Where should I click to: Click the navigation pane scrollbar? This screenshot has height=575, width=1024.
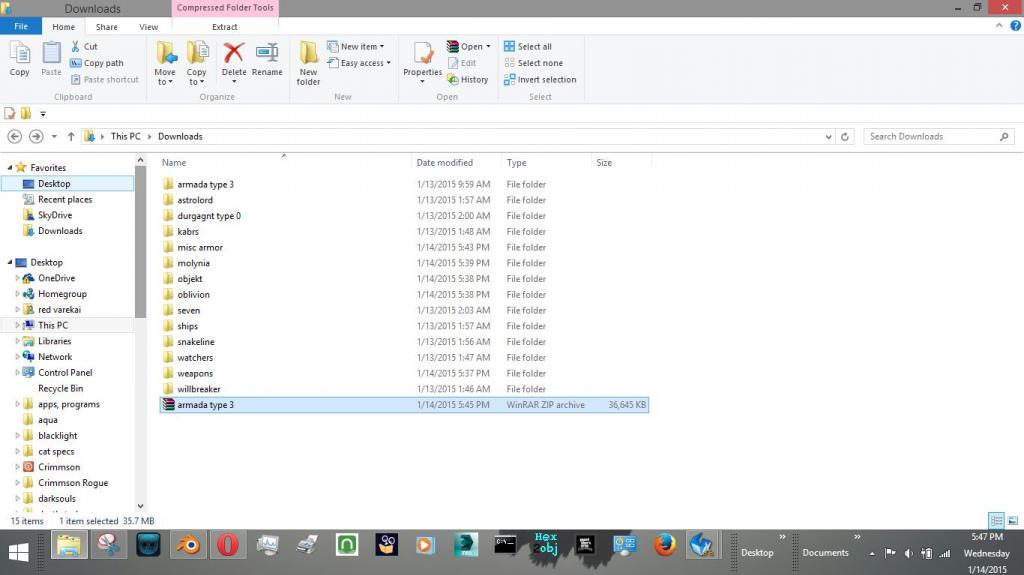(140, 241)
